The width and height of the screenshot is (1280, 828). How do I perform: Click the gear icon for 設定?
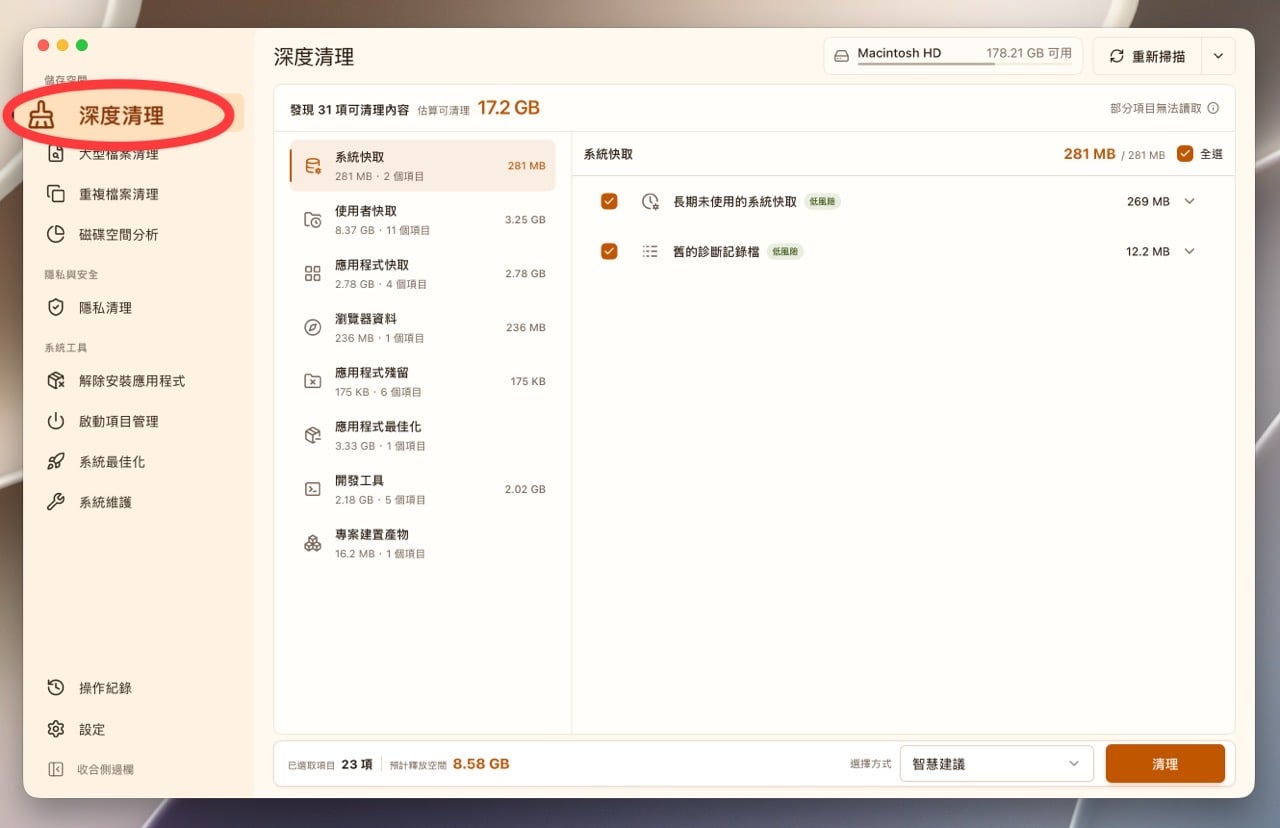56,729
